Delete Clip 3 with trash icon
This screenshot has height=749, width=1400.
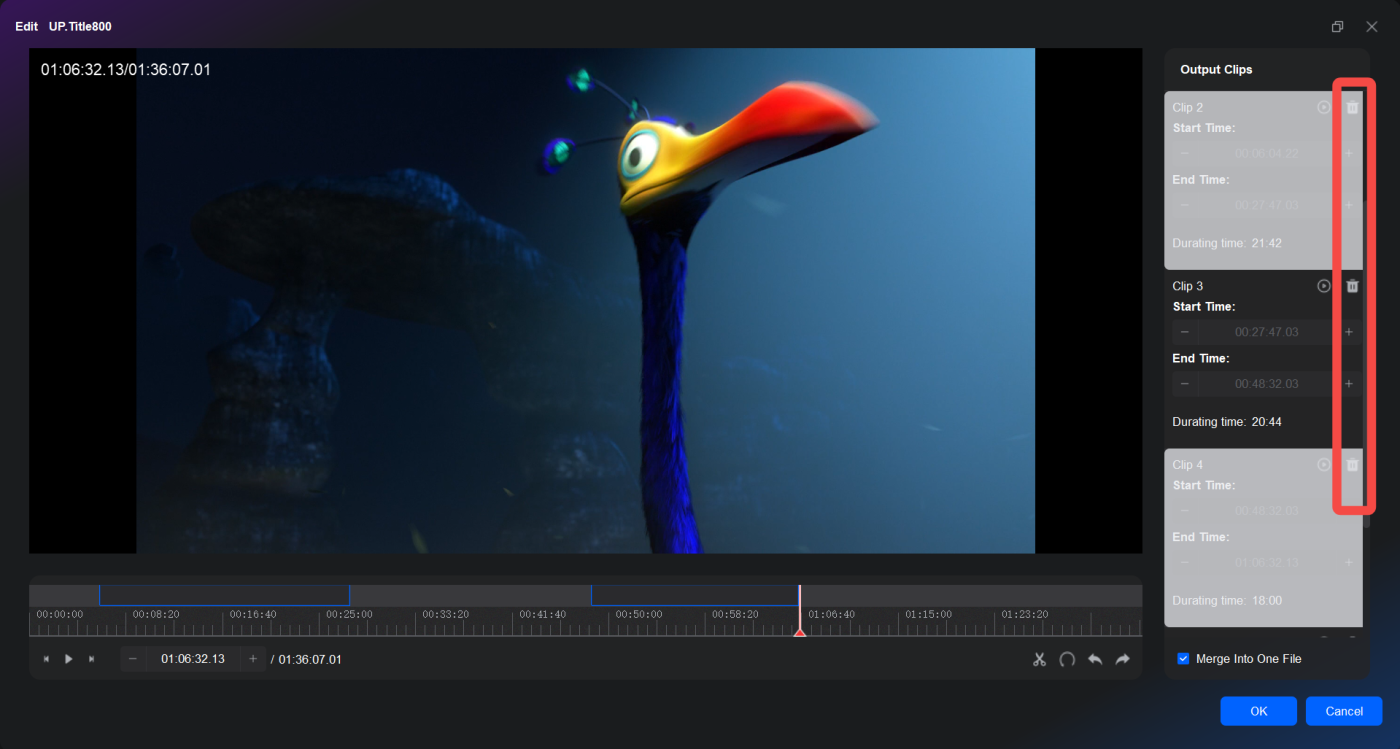tap(1352, 286)
